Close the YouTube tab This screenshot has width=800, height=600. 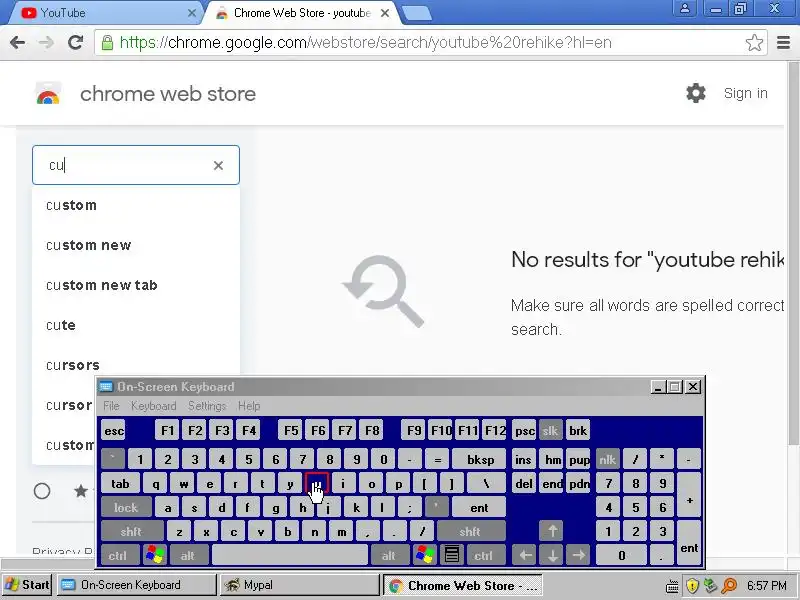pos(192,13)
